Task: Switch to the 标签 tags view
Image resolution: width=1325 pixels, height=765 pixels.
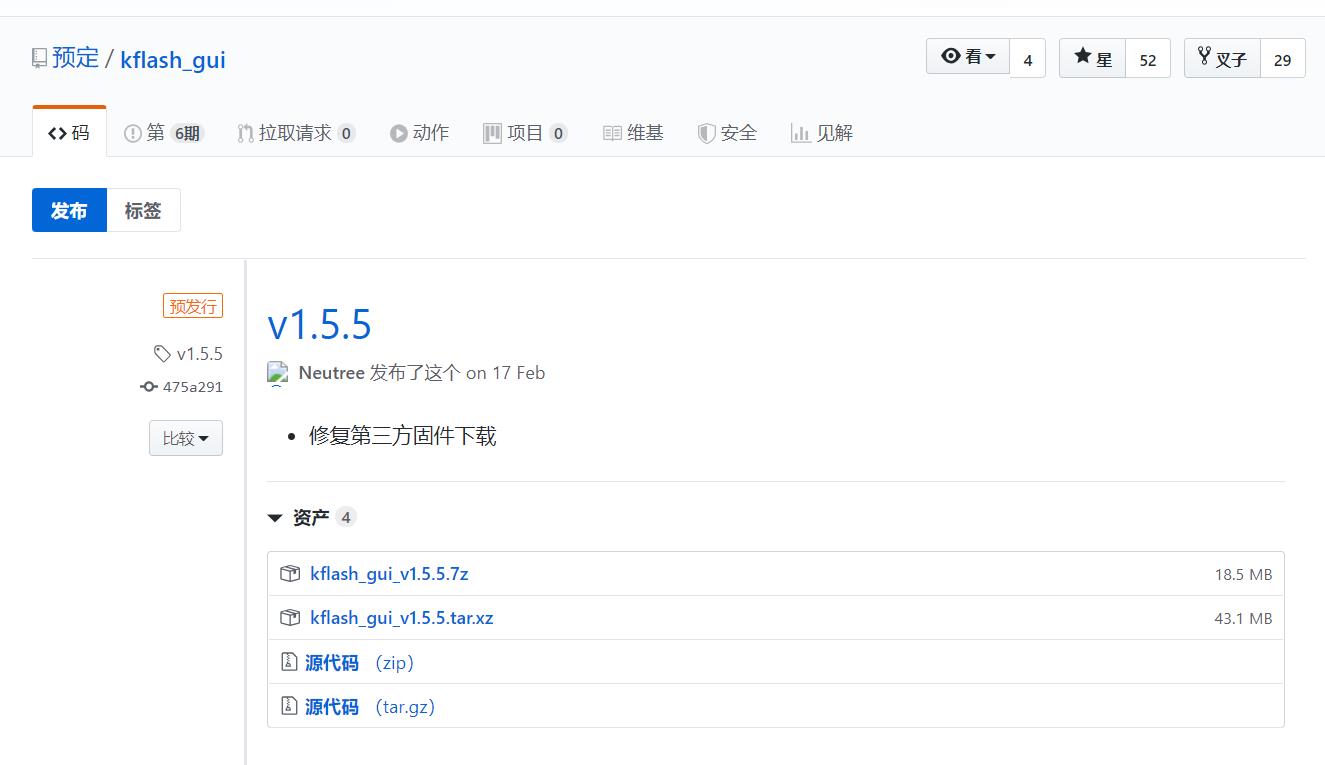Action: tap(143, 210)
